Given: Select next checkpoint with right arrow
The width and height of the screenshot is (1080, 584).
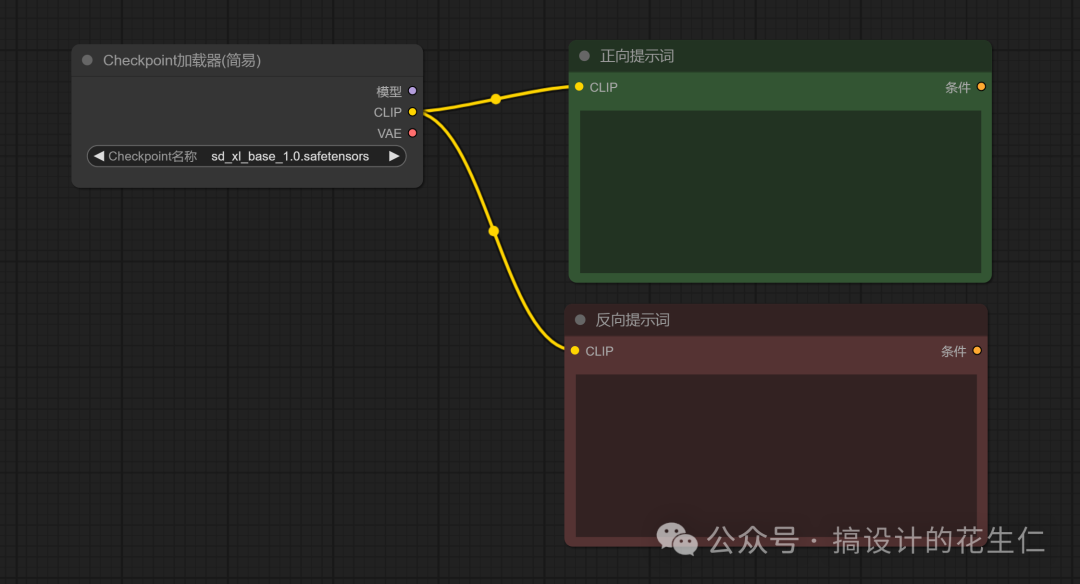Looking at the screenshot, I should pyautogui.click(x=394, y=156).
